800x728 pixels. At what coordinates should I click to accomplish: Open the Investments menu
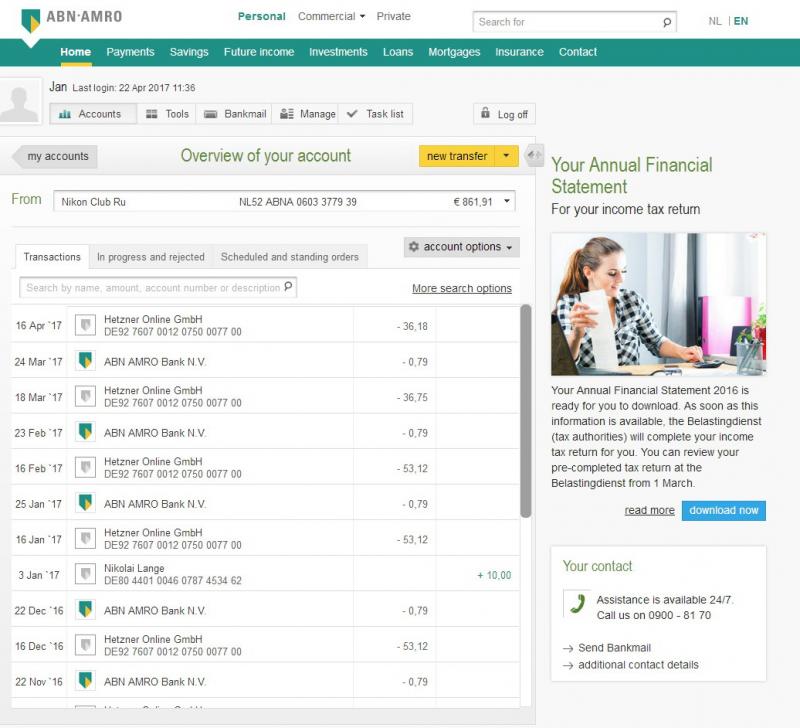pyautogui.click(x=338, y=52)
